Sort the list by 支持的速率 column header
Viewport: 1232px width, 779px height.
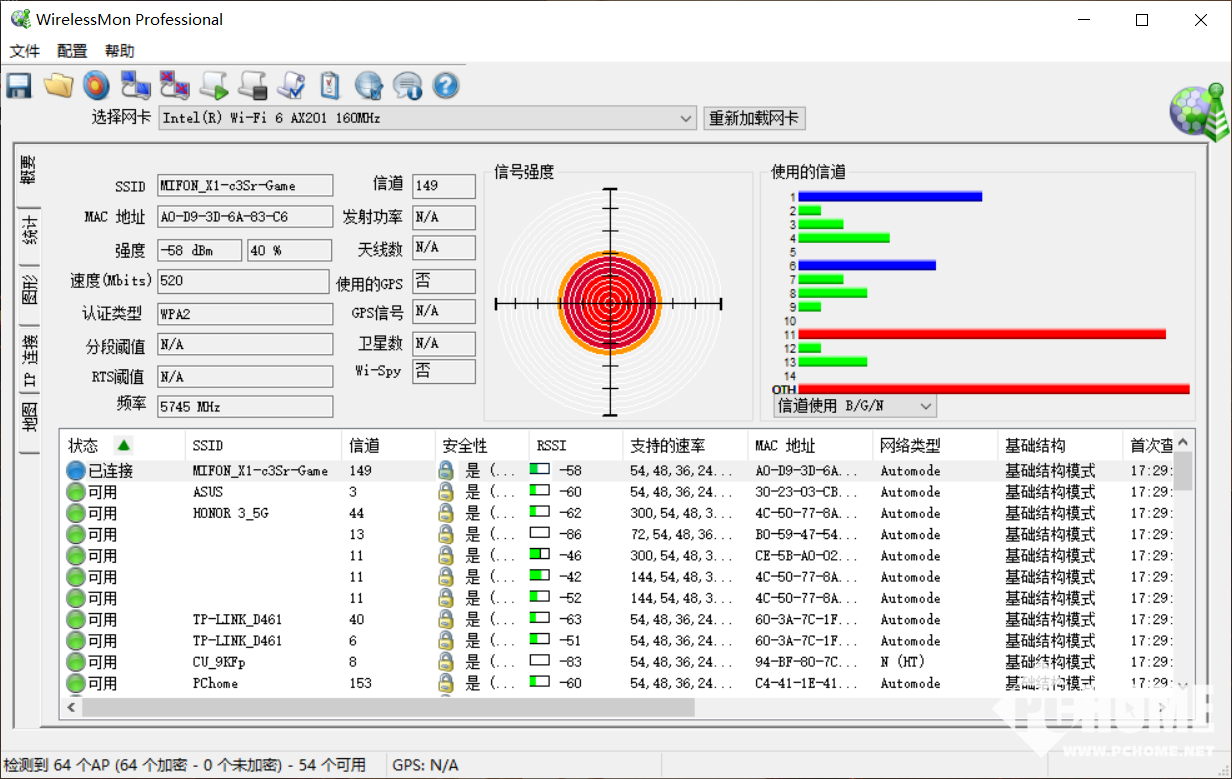[x=684, y=445]
